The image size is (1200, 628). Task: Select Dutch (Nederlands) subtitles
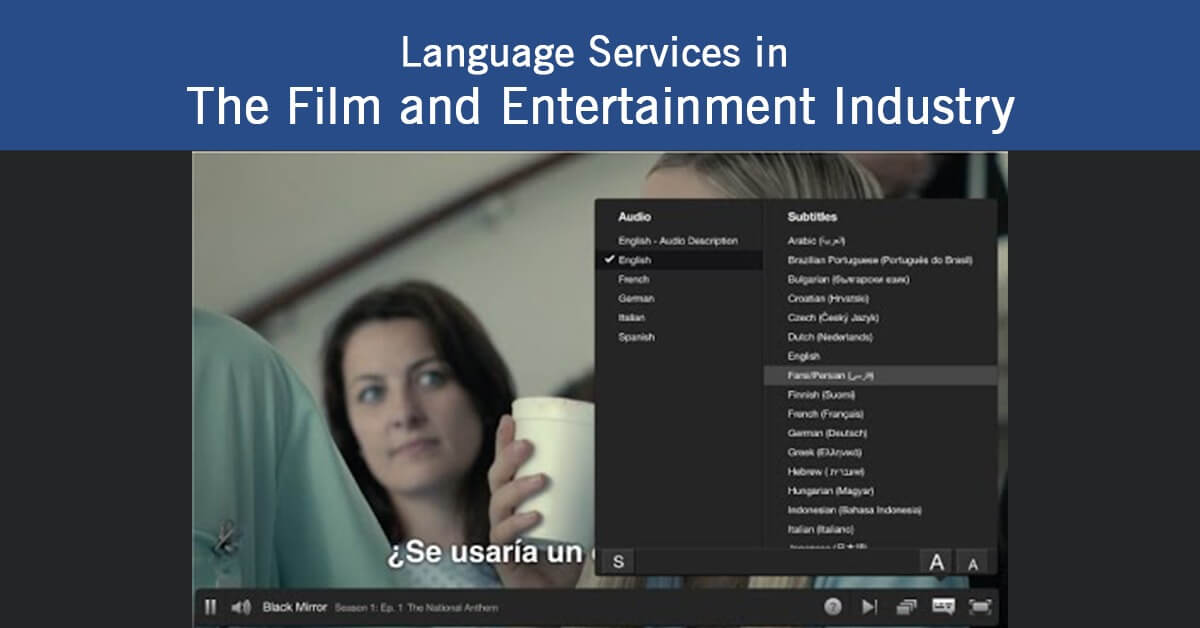coord(830,337)
